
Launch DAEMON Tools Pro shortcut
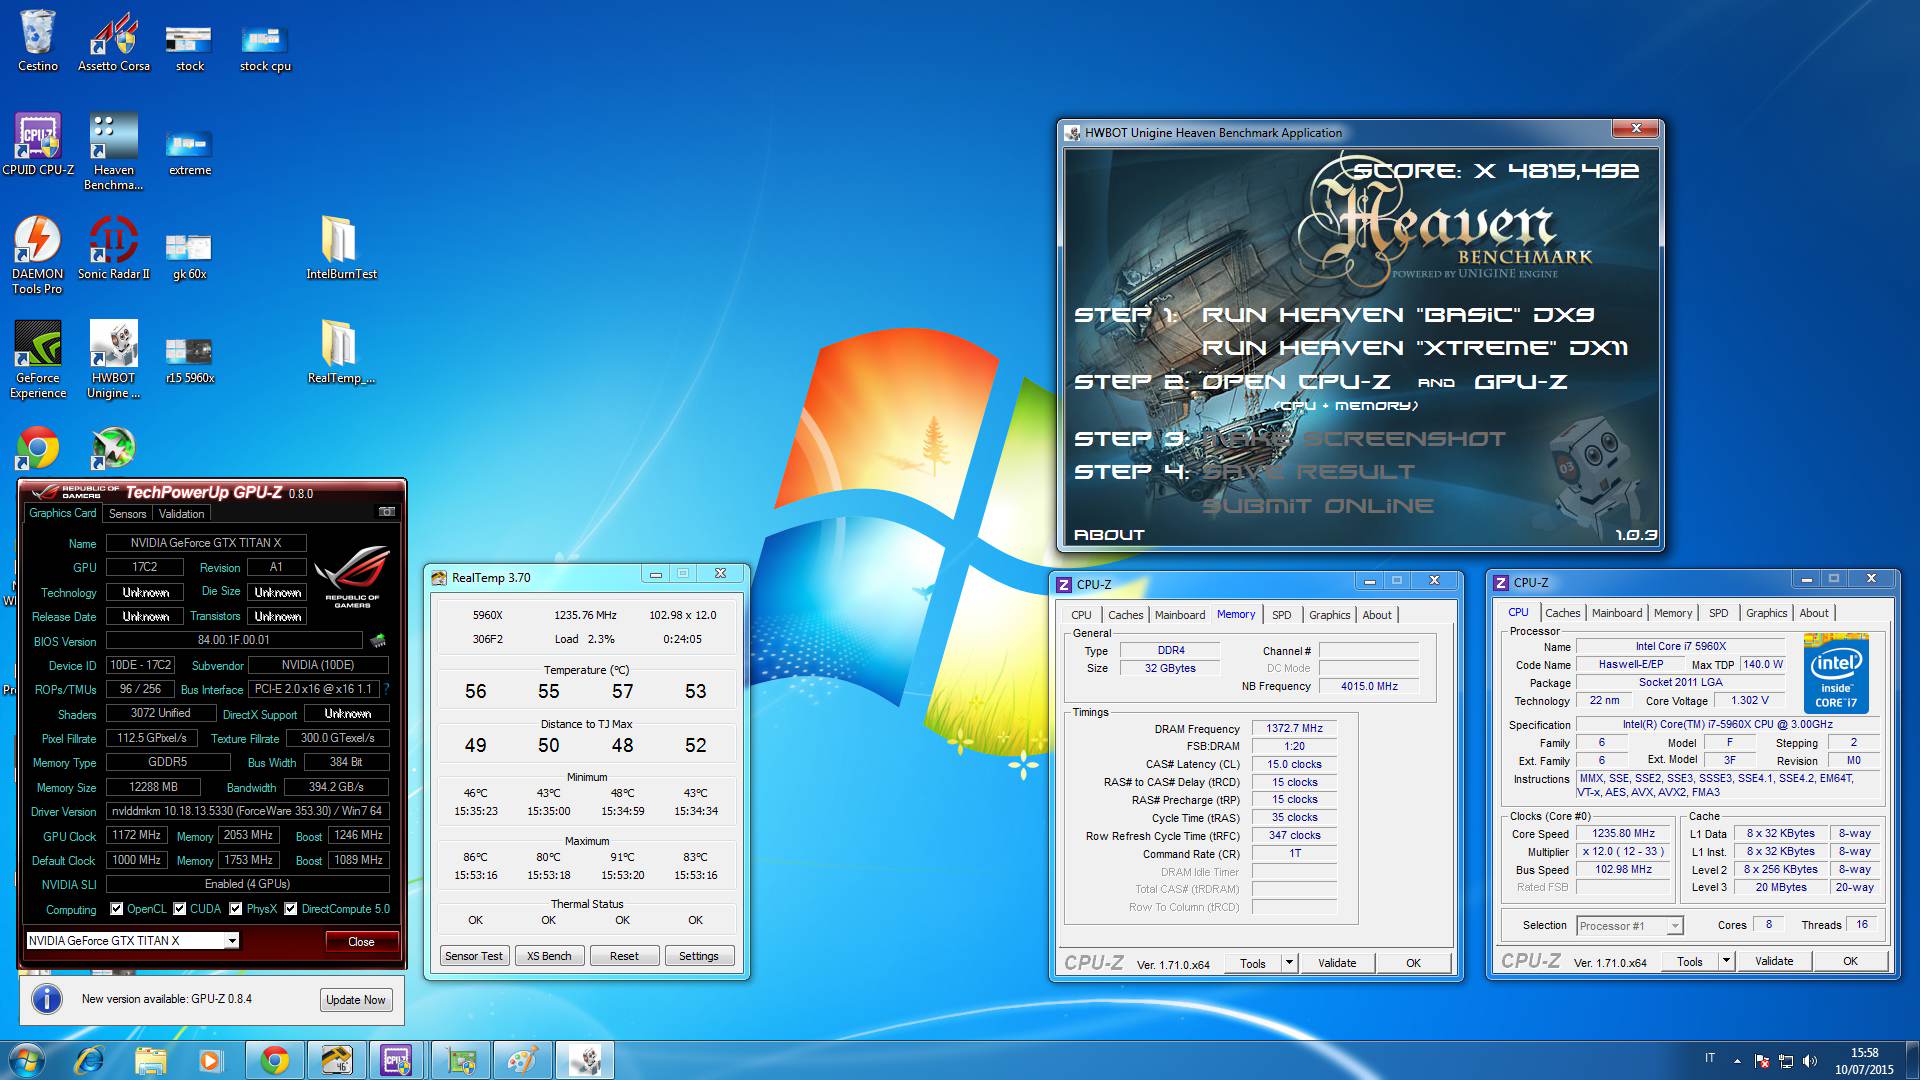(x=38, y=256)
